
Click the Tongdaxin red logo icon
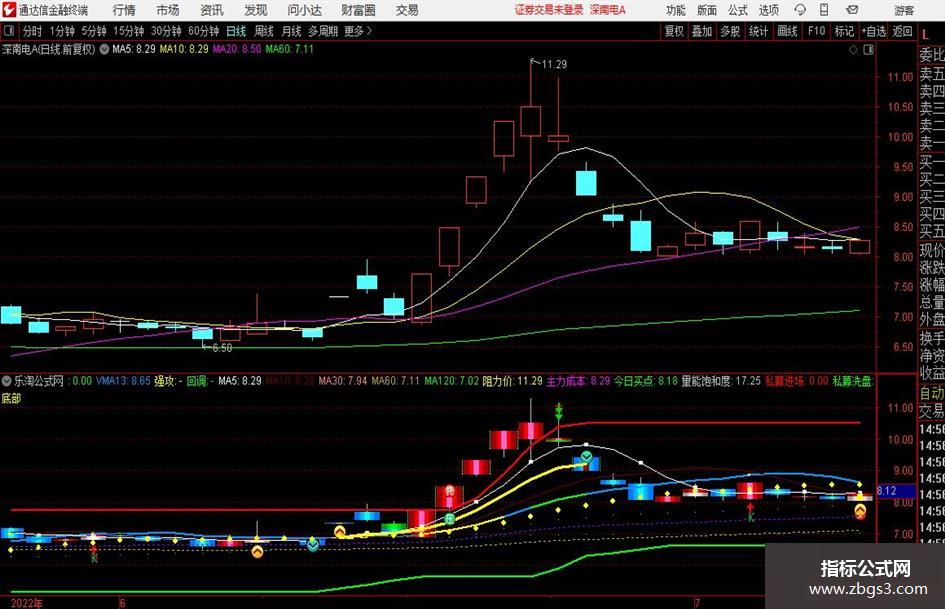9,10
